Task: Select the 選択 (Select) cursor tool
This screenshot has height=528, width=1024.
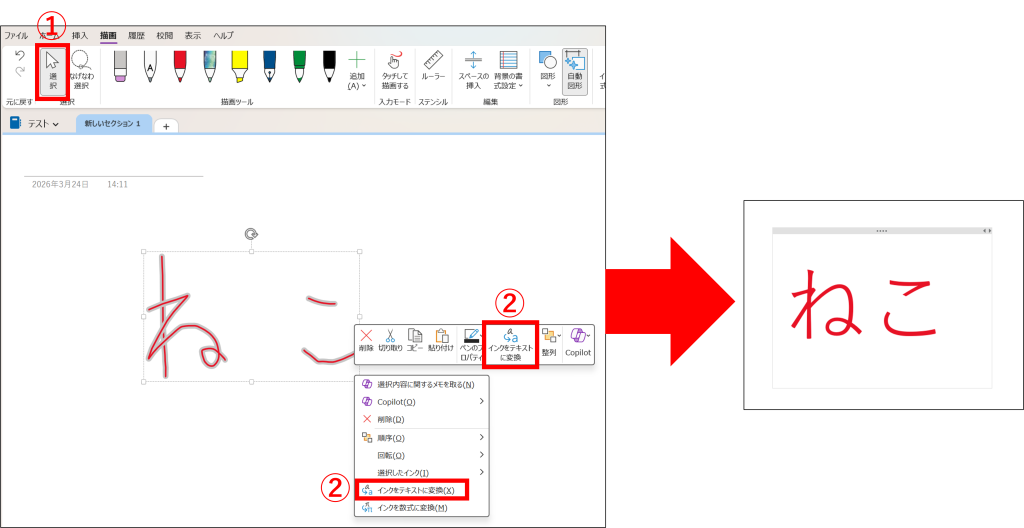Action: coord(52,70)
